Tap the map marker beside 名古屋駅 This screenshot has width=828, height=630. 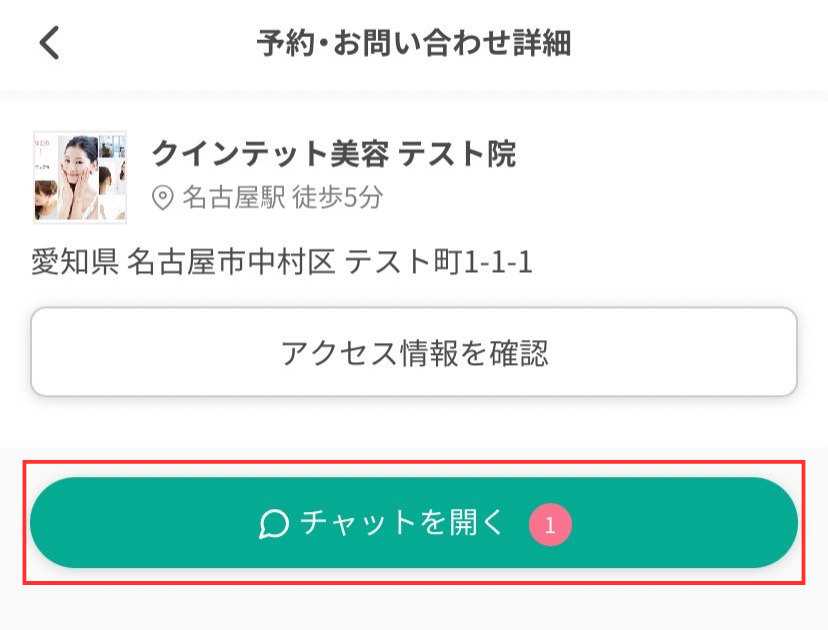click(162, 198)
